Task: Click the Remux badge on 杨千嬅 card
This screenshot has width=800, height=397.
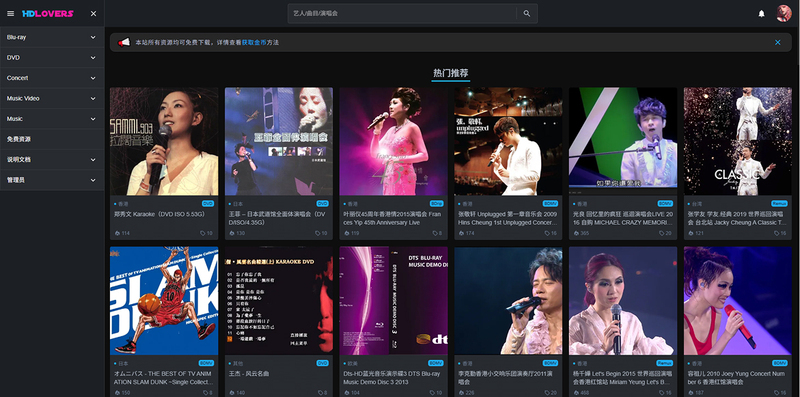Action: pos(664,363)
